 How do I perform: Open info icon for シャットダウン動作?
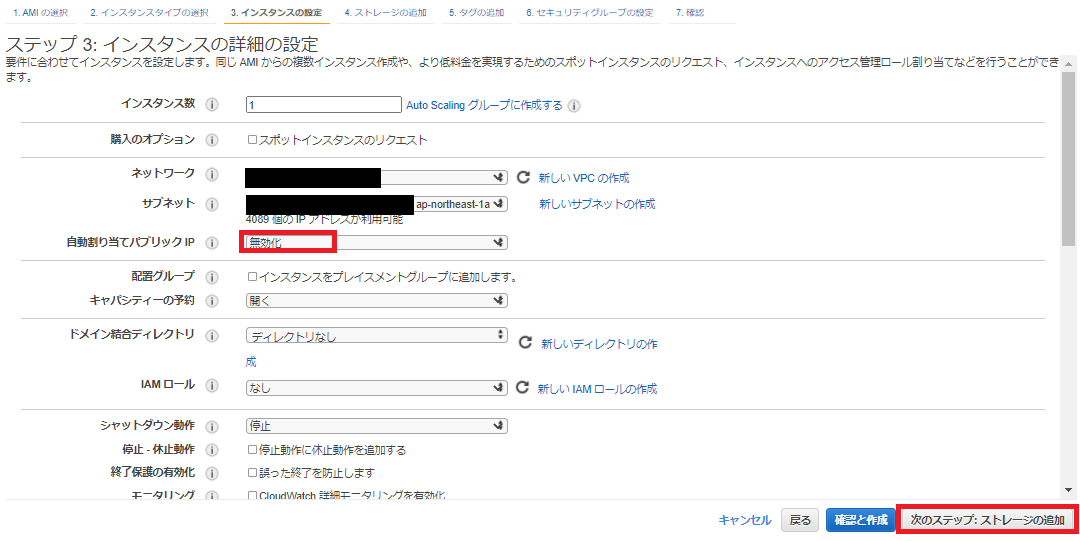(211, 427)
